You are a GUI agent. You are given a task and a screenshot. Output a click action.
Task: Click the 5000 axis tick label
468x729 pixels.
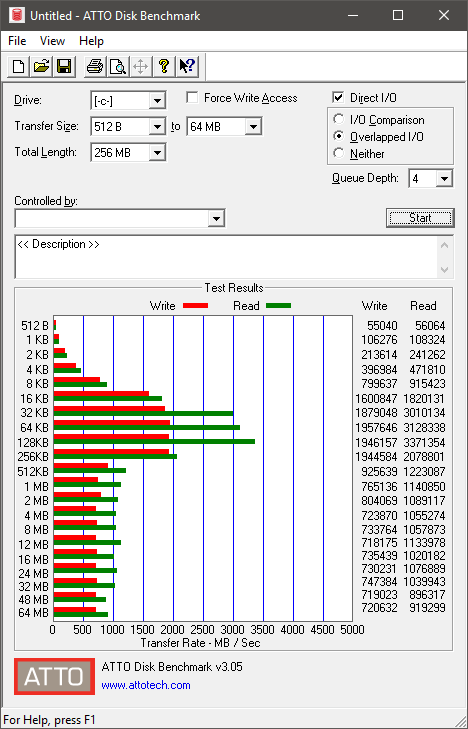point(352,630)
